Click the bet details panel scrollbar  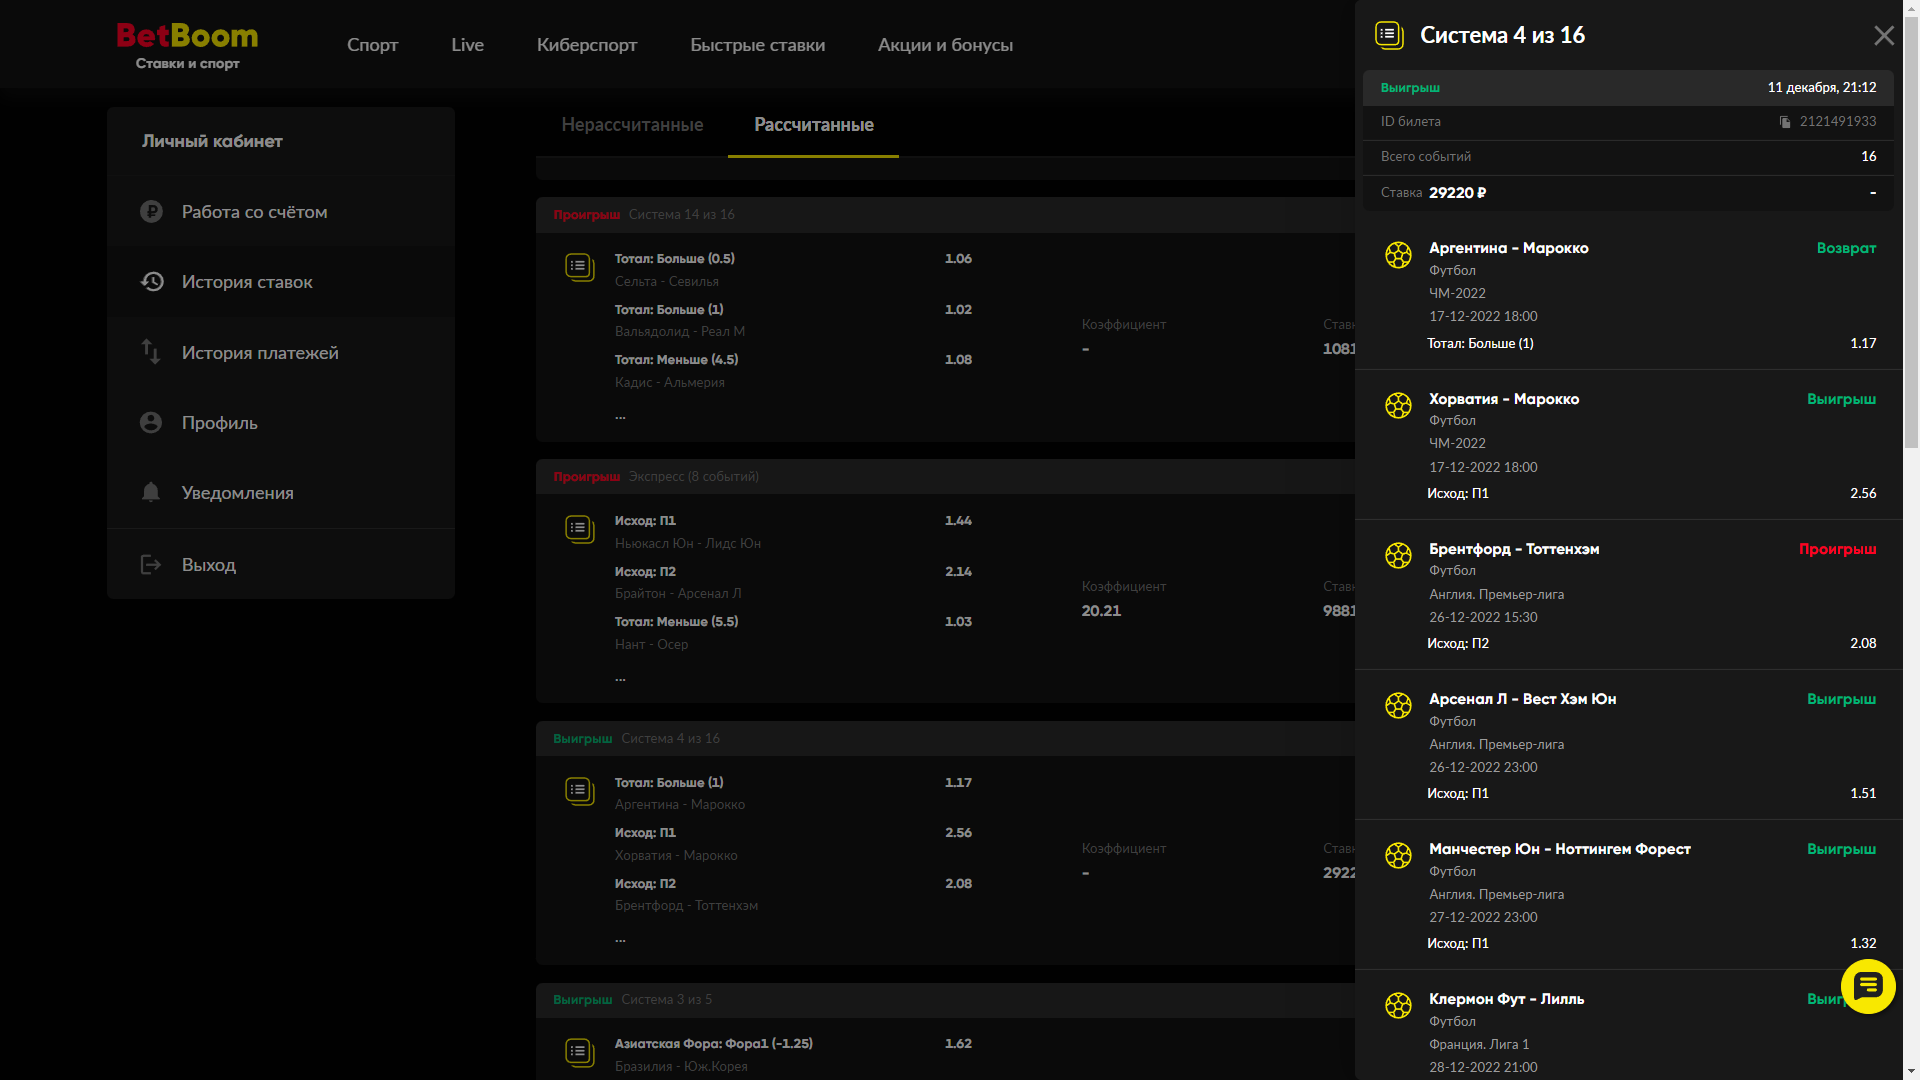coord(1911,230)
